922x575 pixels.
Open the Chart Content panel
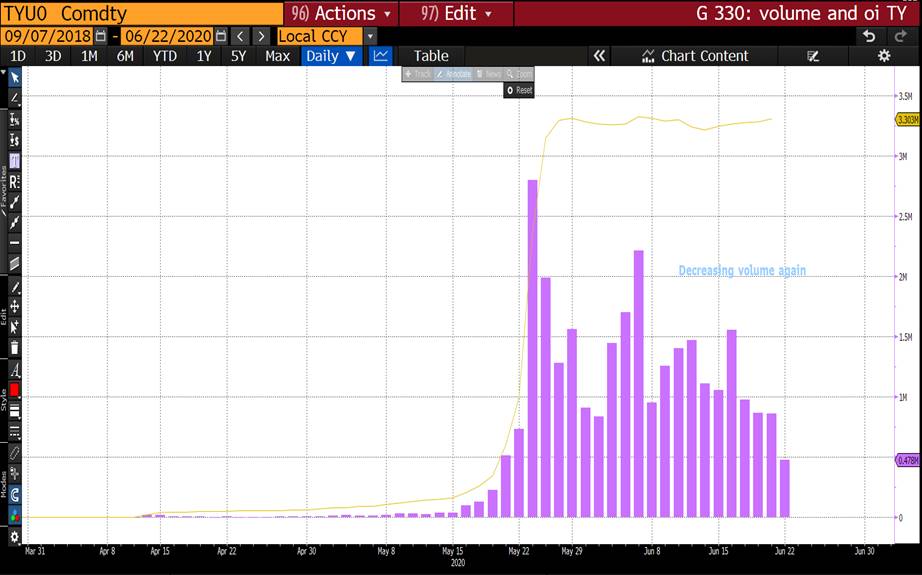[695, 56]
